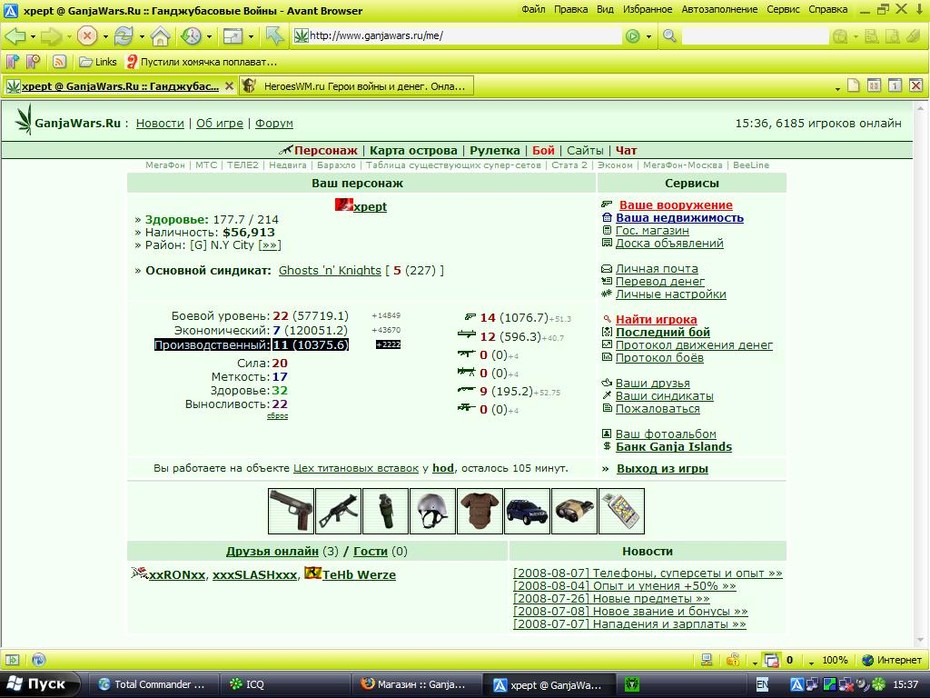Close the xpept GanjaWars tab
The image size is (930, 698).
229,86
